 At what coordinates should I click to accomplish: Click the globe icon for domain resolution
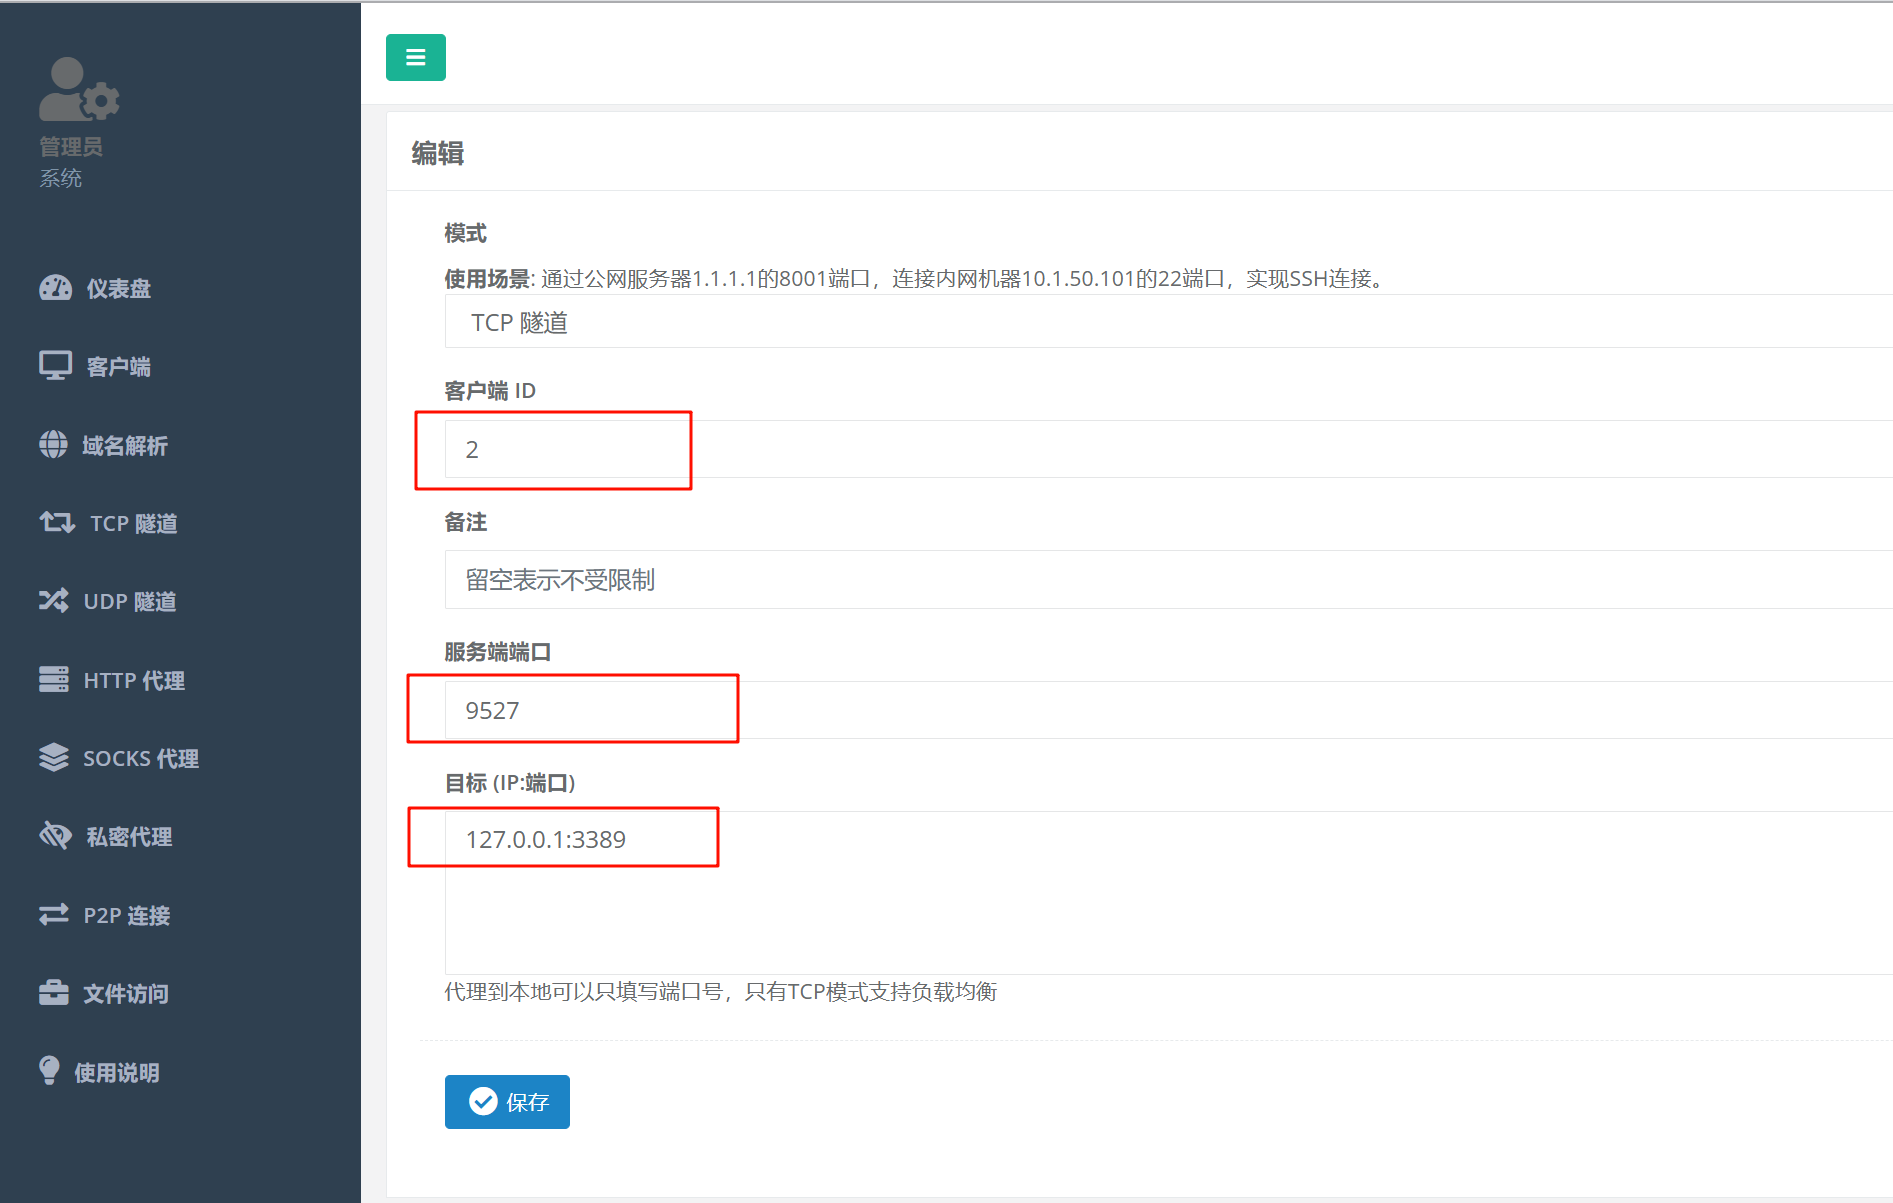tap(53, 444)
